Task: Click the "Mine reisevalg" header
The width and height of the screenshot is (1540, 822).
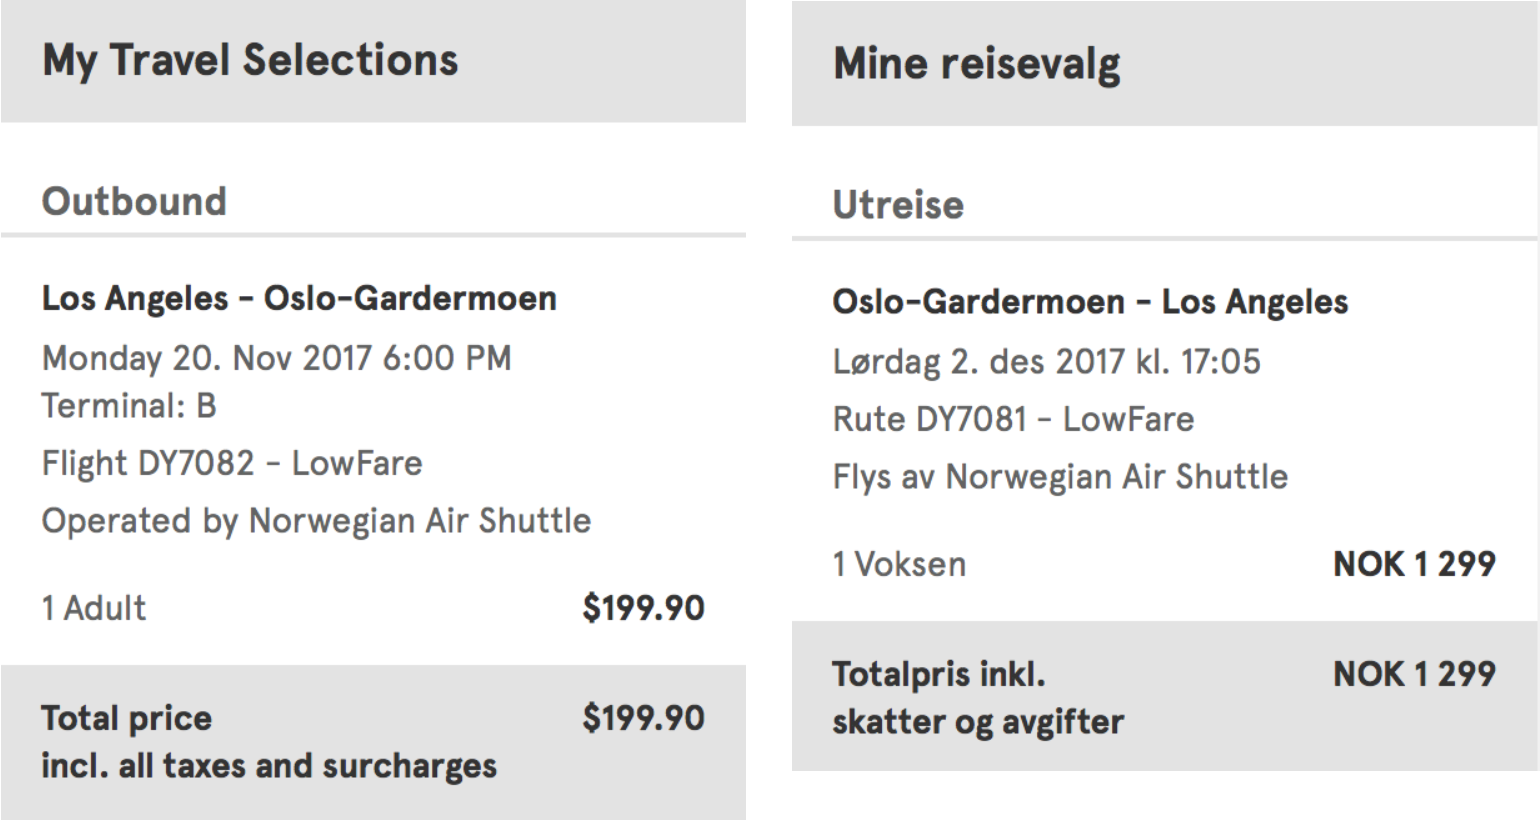Action: click(977, 64)
